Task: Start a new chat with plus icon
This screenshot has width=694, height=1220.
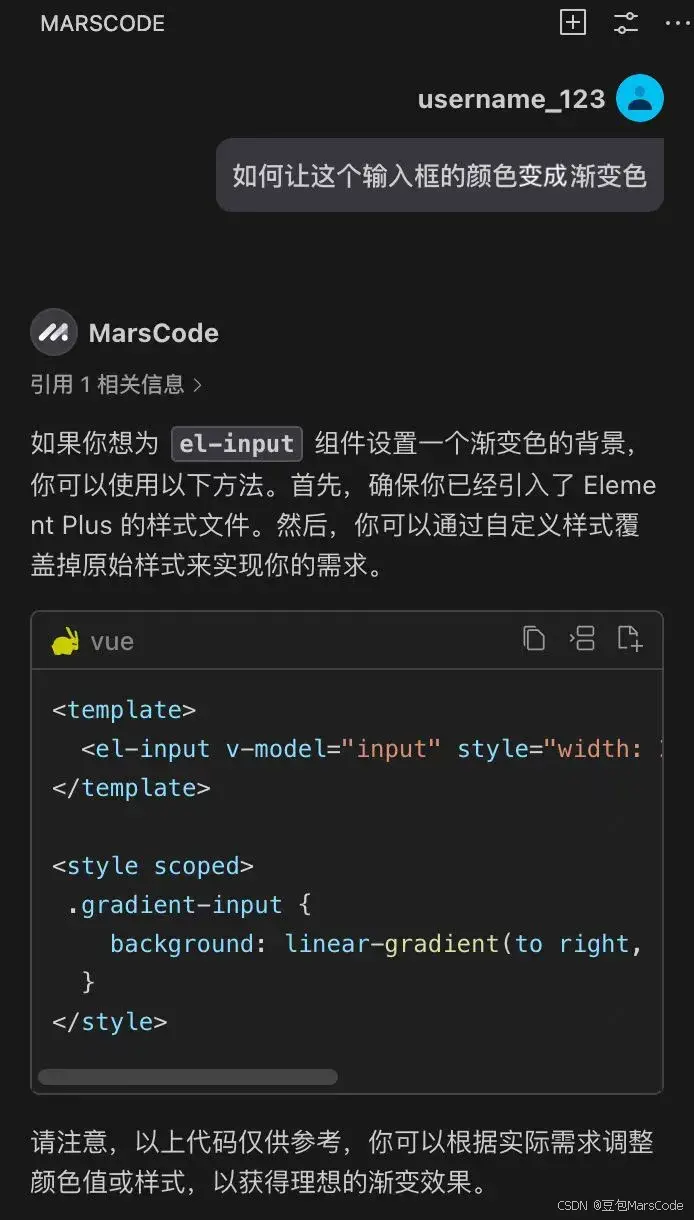Action: coord(573,23)
